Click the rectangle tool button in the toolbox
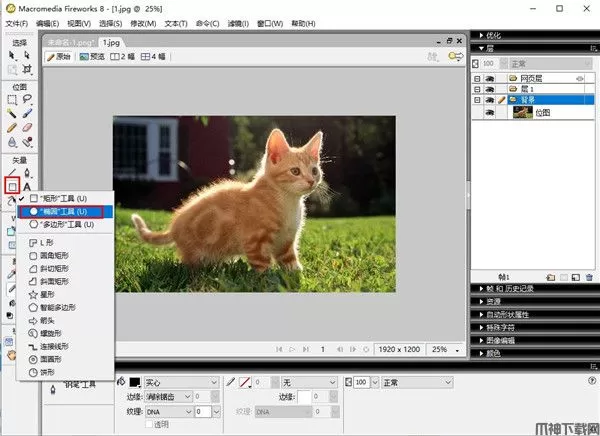This screenshot has width=600, height=436. [x=12, y=185]
